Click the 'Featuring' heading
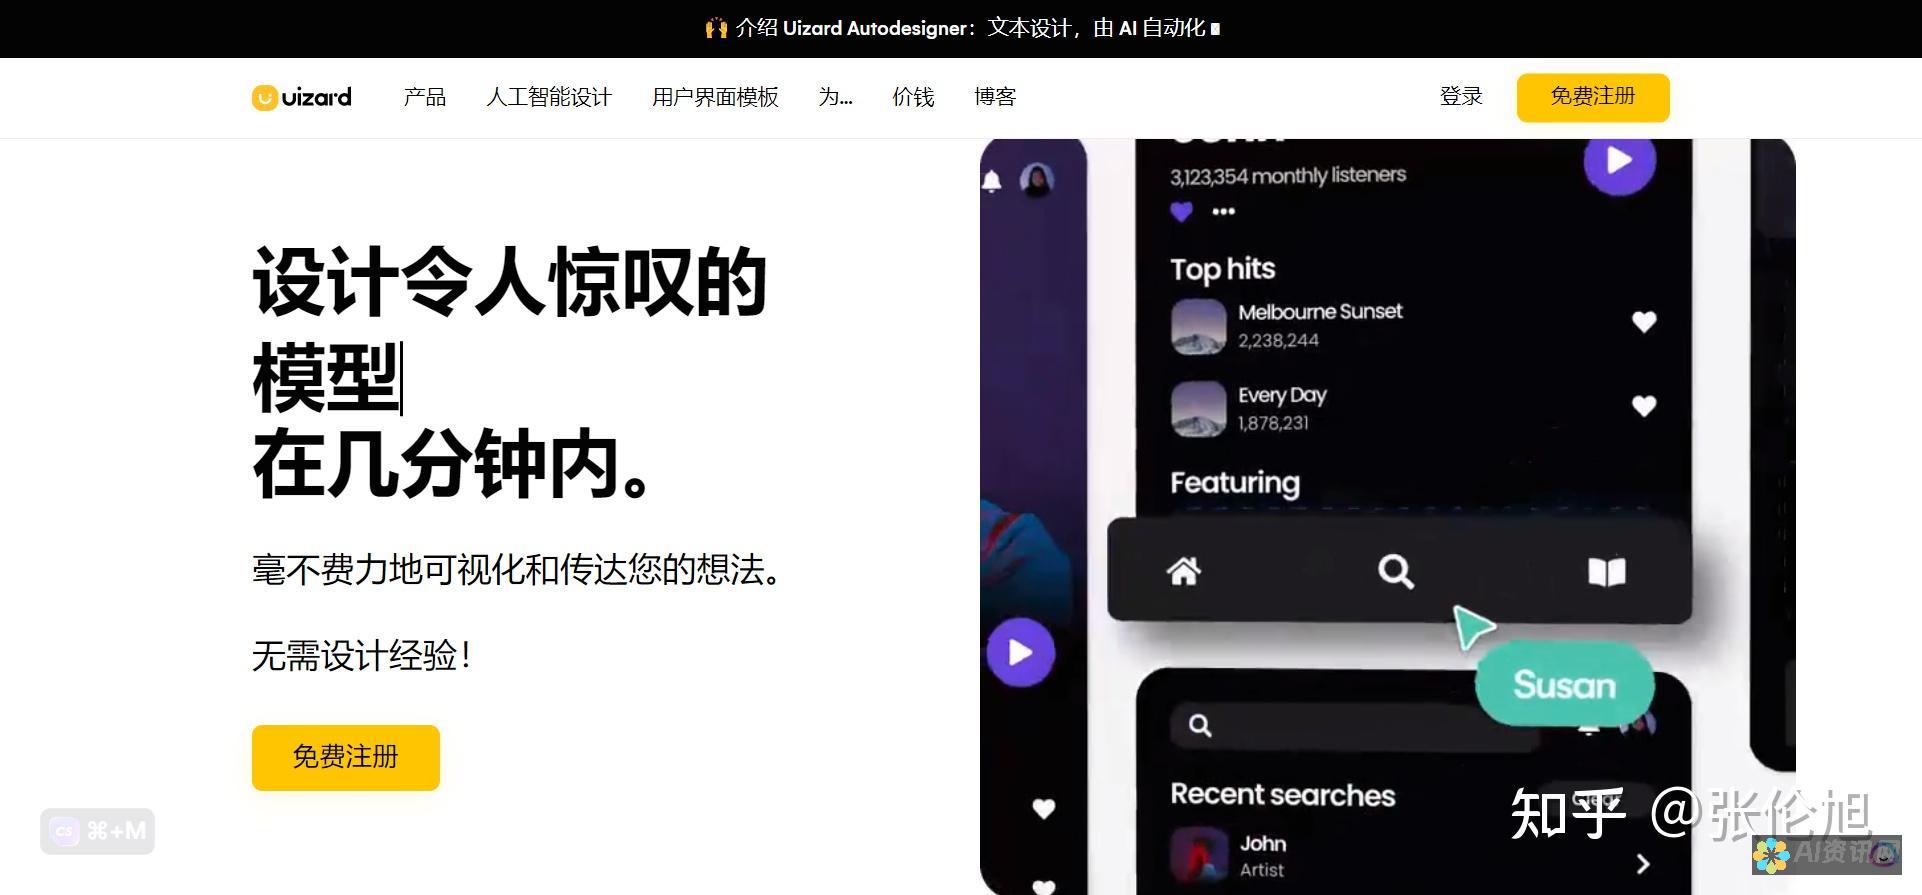Viewport: 1922px width, 895px height. tap(1235, 483)
